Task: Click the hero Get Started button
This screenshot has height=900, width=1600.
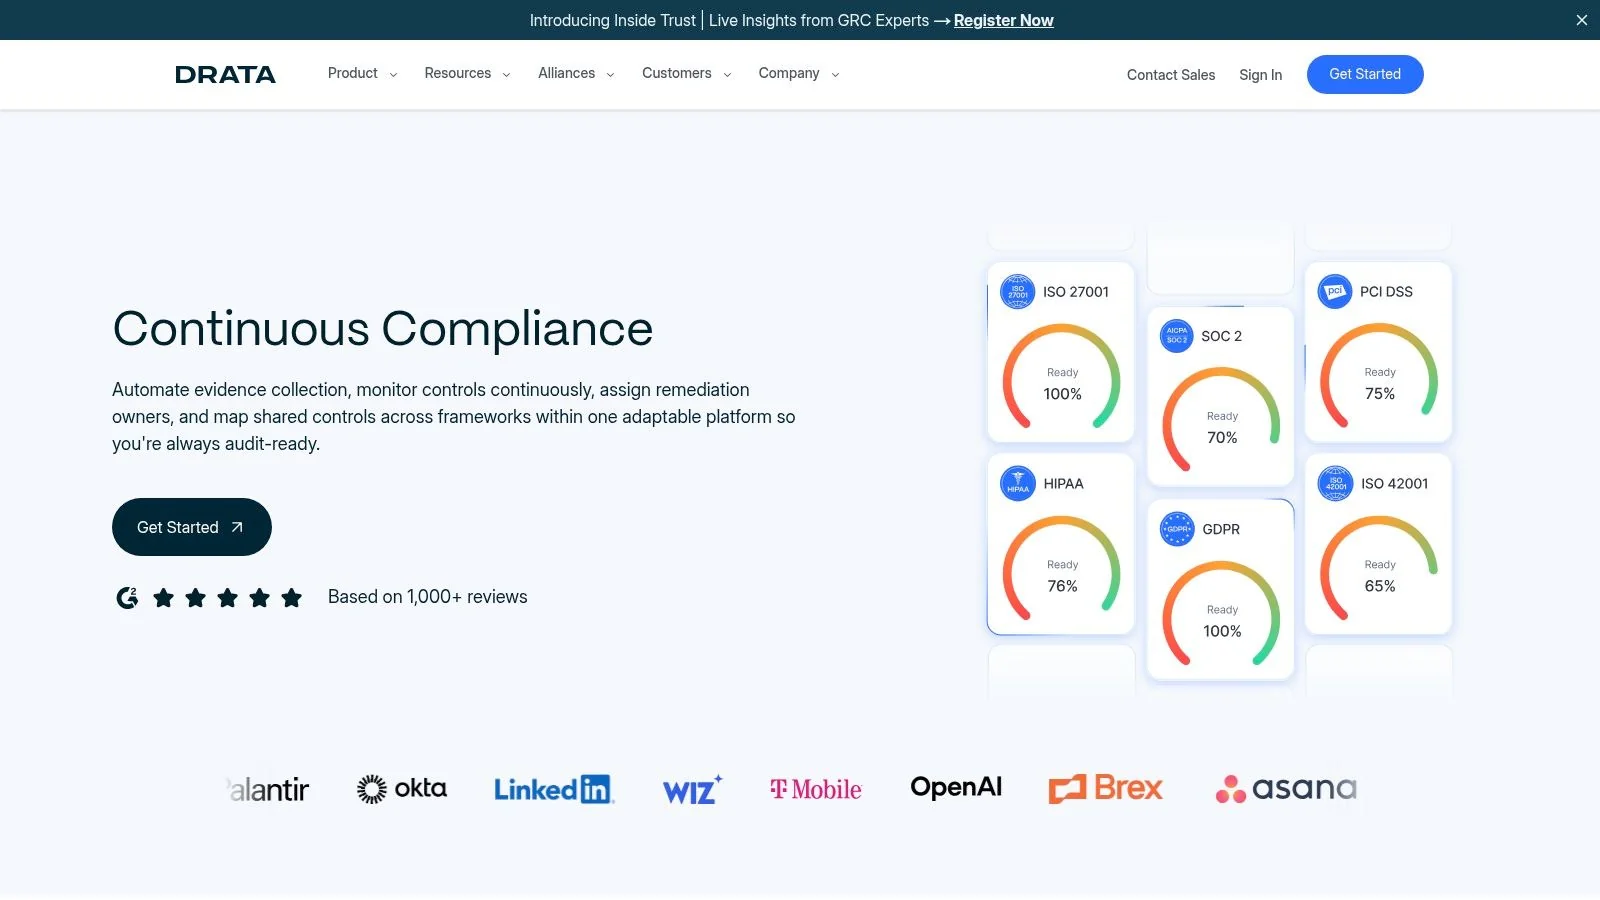Action: [x=191, y=527]
